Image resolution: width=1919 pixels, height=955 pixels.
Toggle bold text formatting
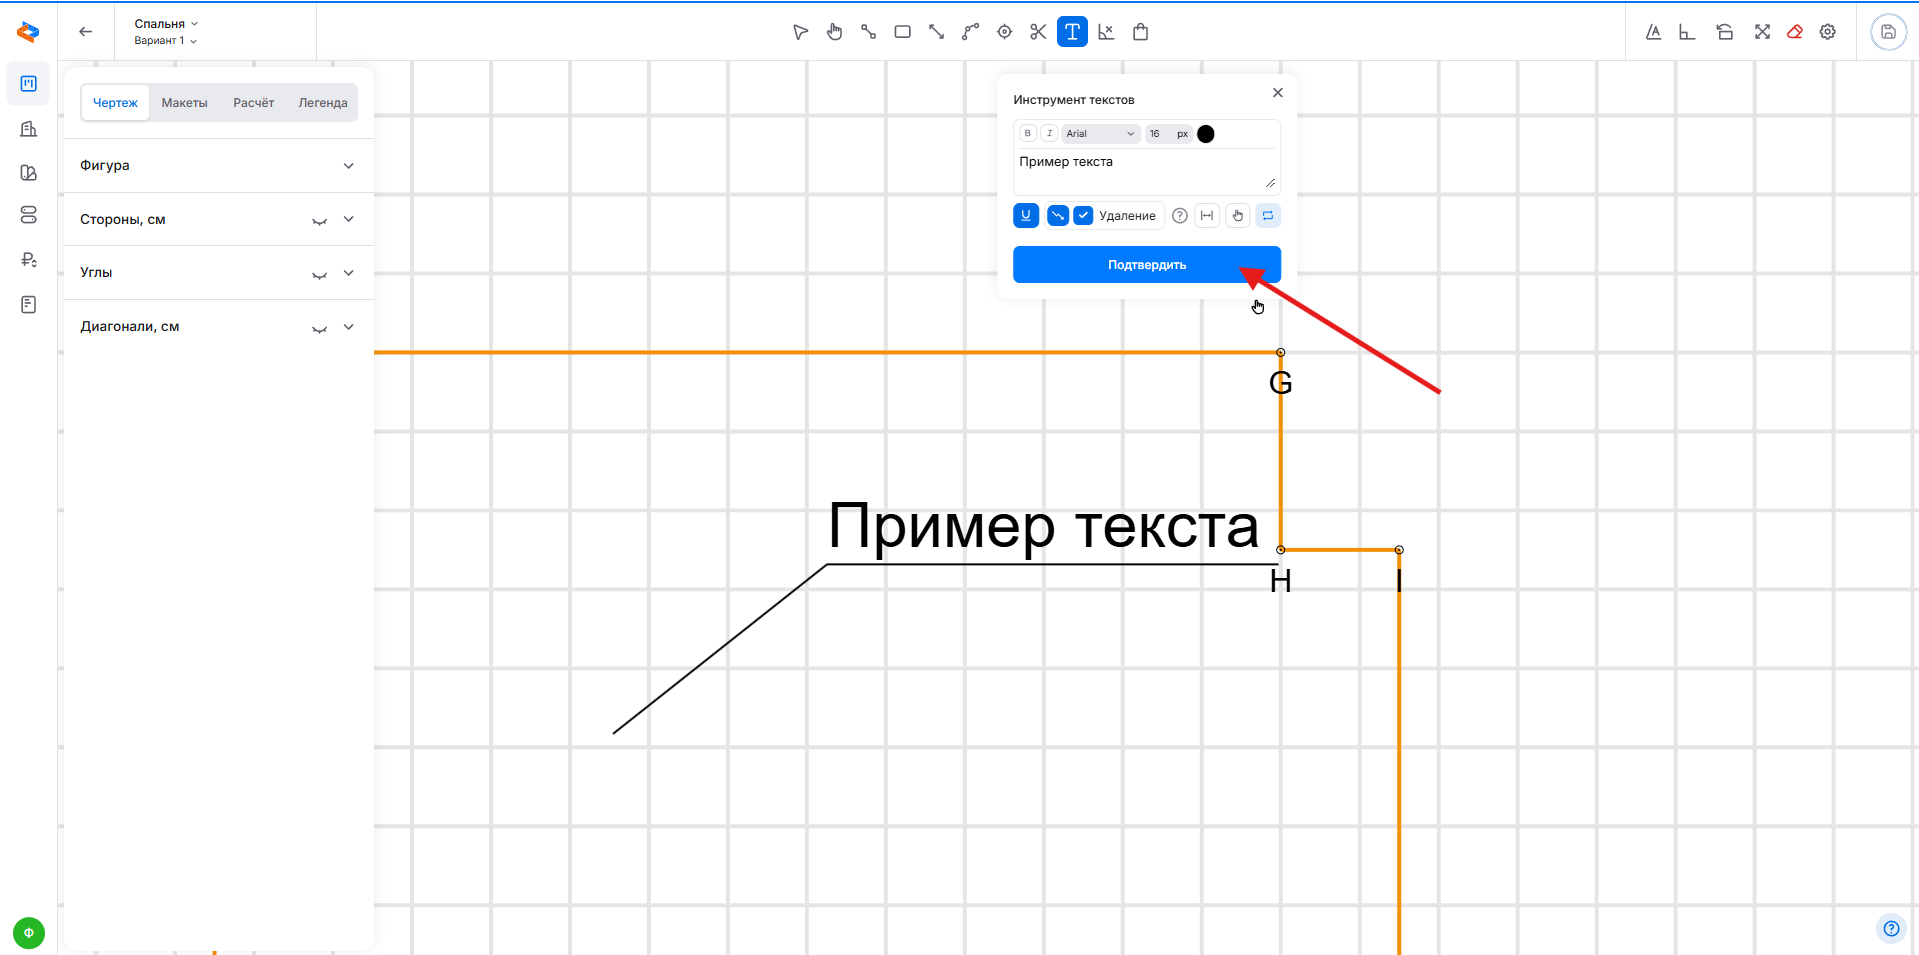click(1027, 134)
